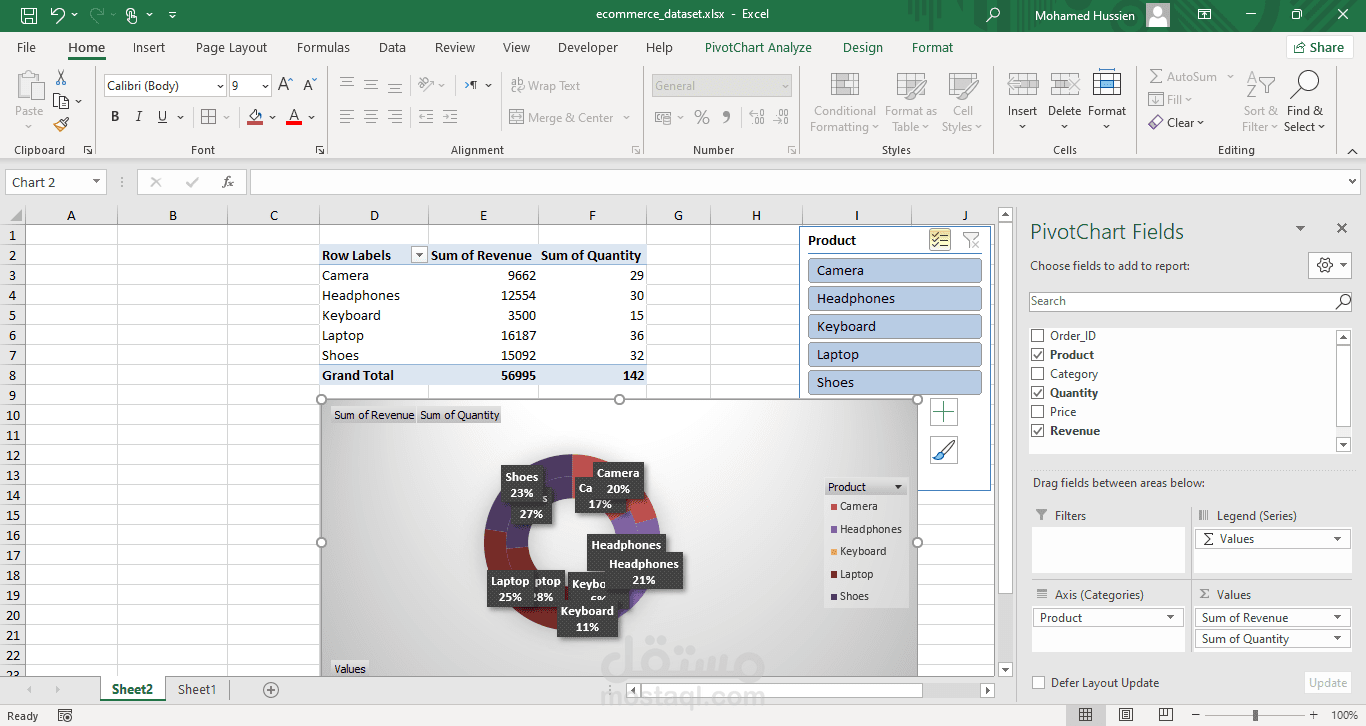Click the Format Painter brush icon

coord(61,125)
